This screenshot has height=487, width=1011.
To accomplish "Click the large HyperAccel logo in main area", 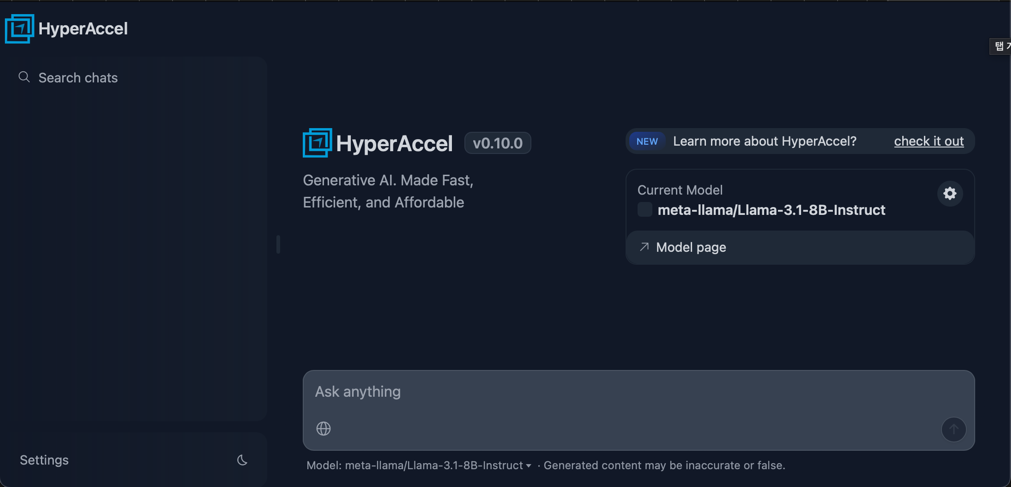I will (378, 143).
